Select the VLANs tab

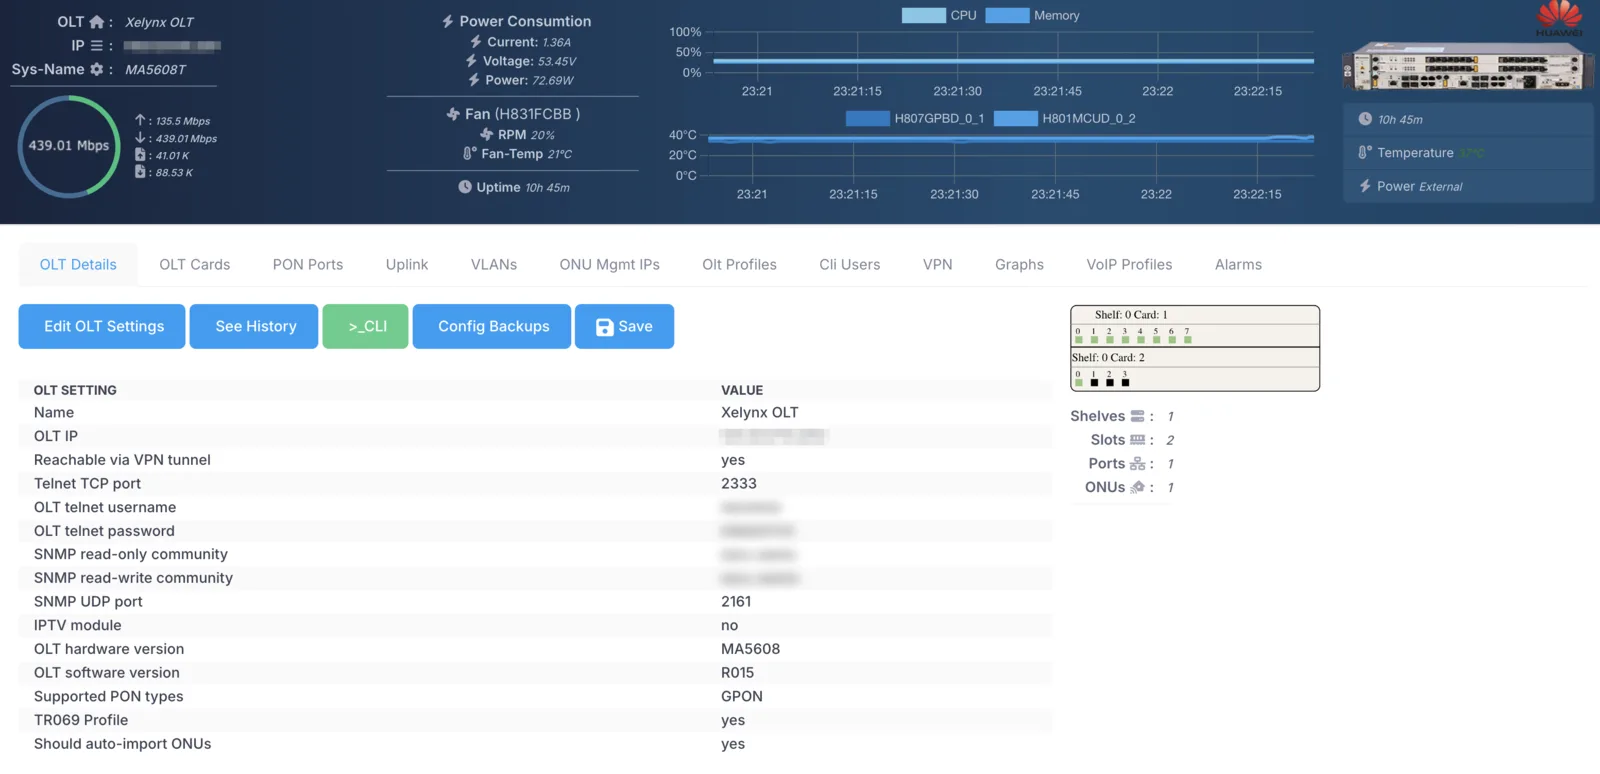pyautogui.click(x=494, y=265)
